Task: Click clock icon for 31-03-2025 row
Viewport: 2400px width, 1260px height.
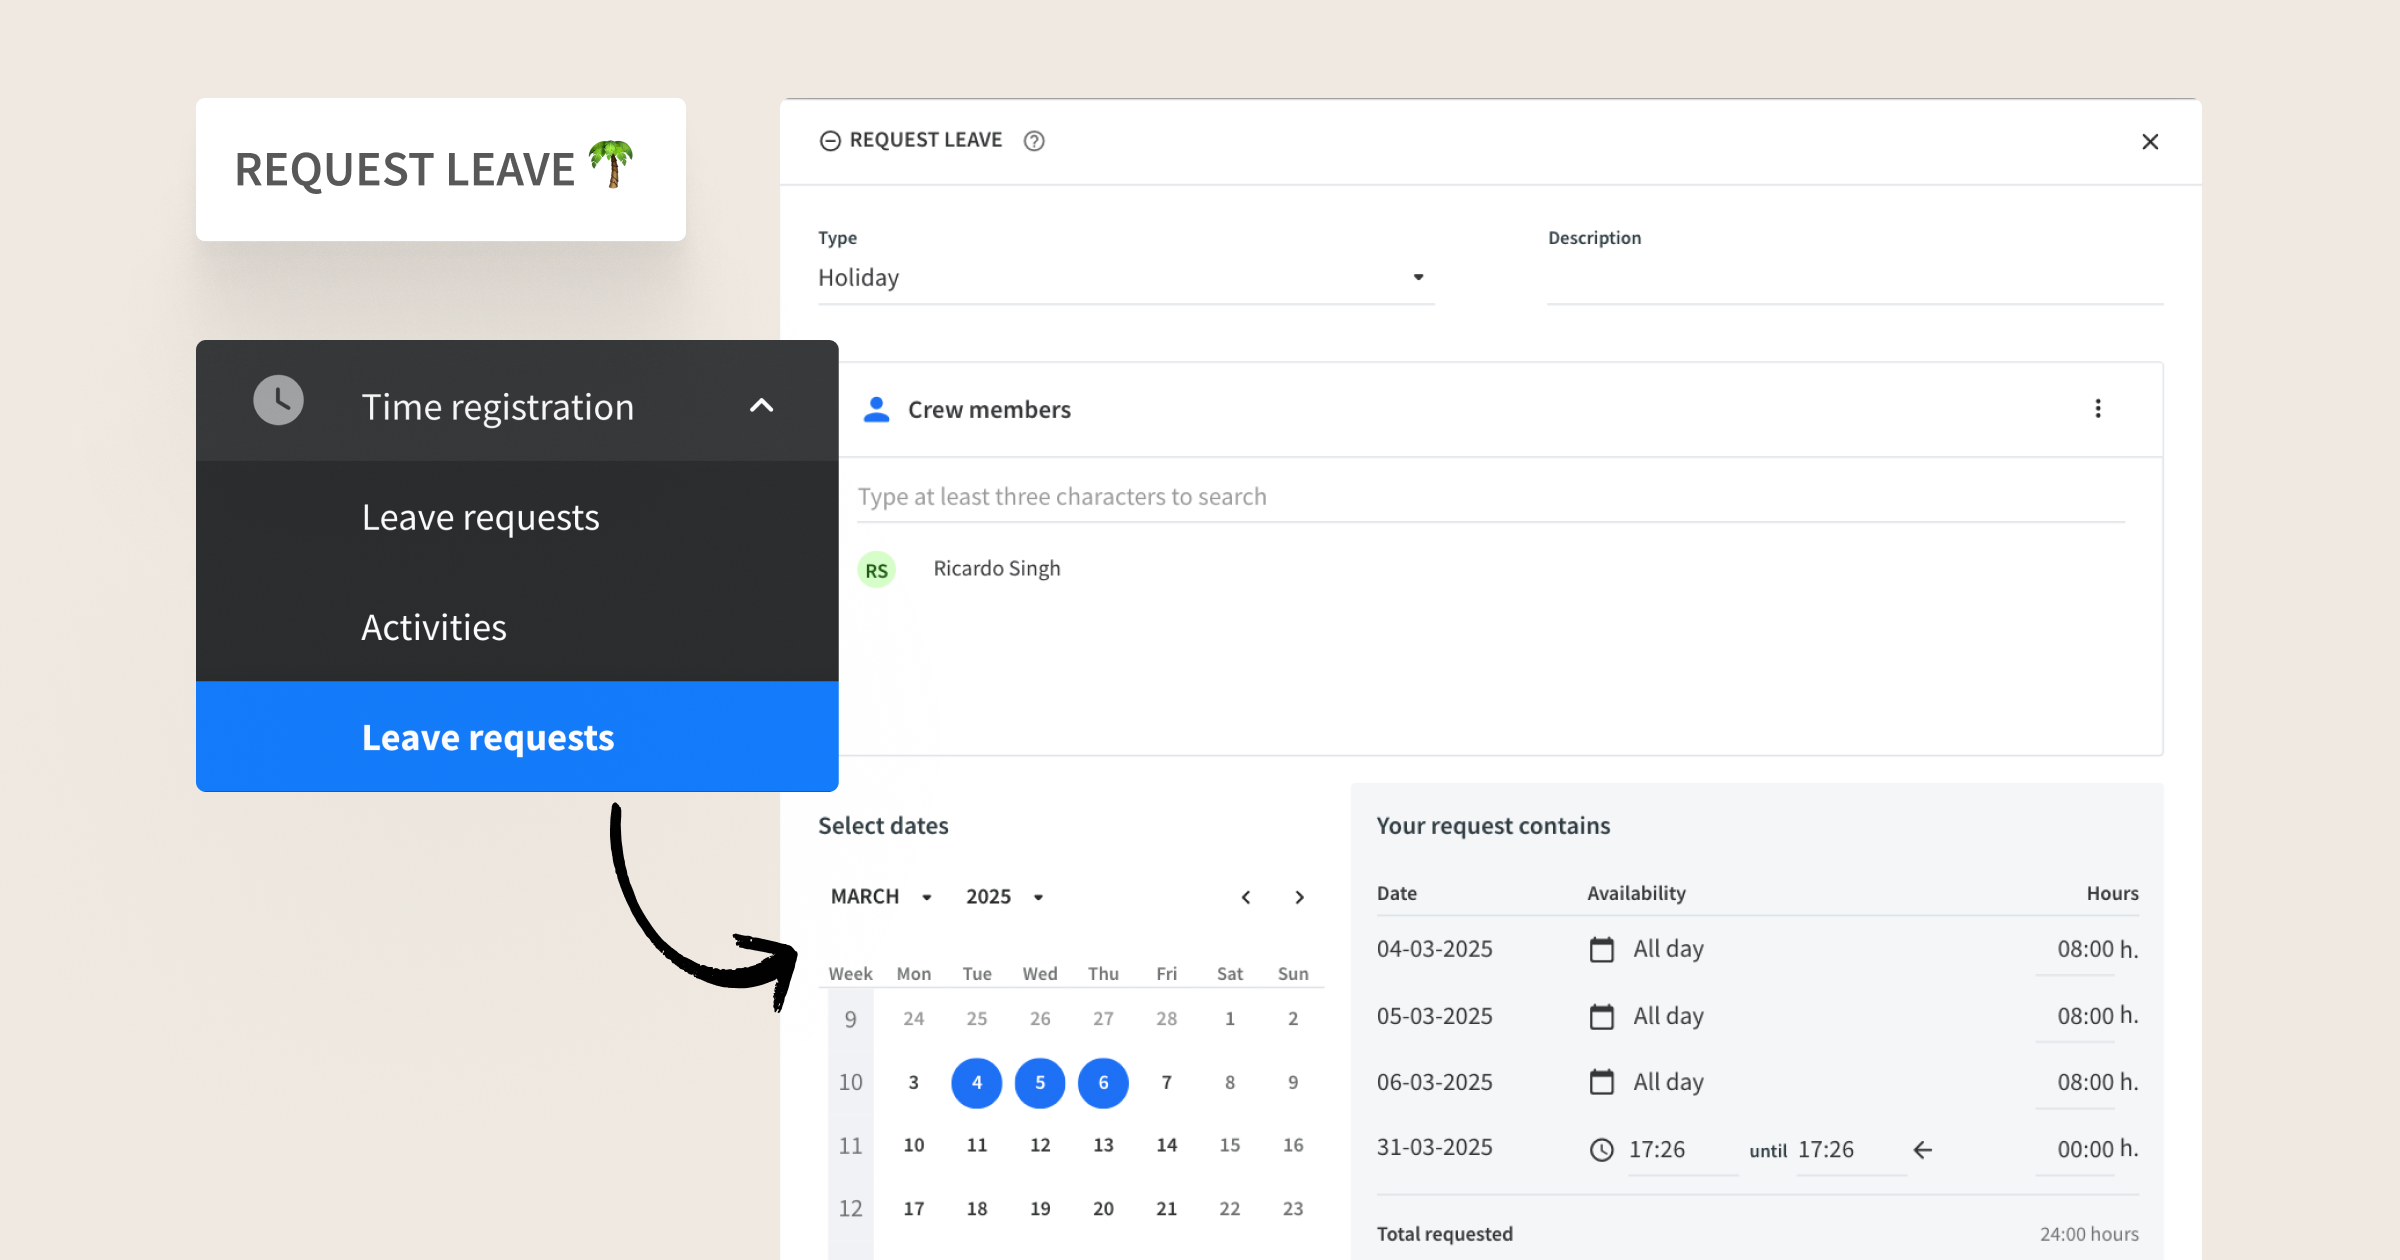Action: coord(1601,1150)
